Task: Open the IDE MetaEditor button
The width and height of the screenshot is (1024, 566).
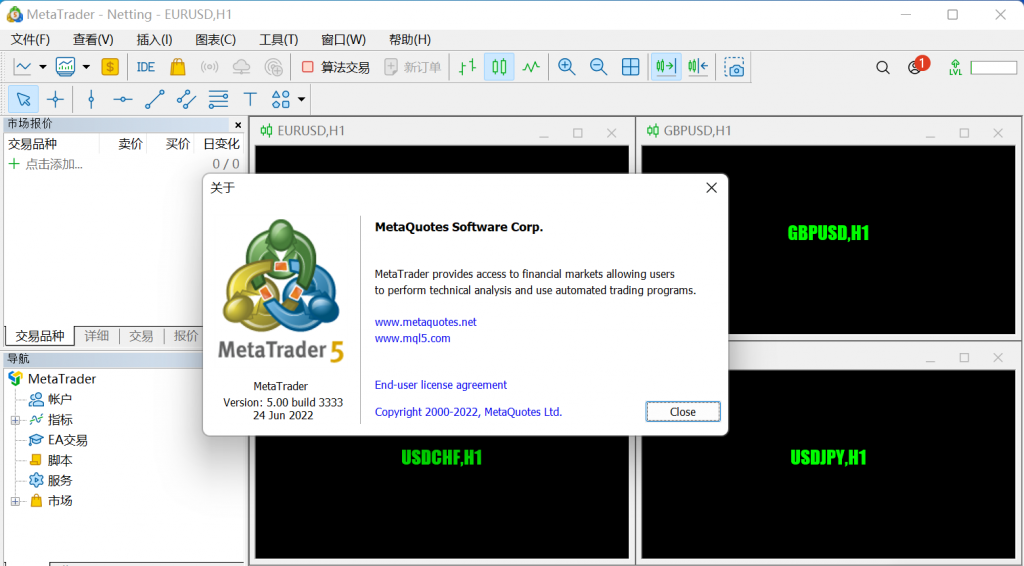Action: (x=146, y=67)
